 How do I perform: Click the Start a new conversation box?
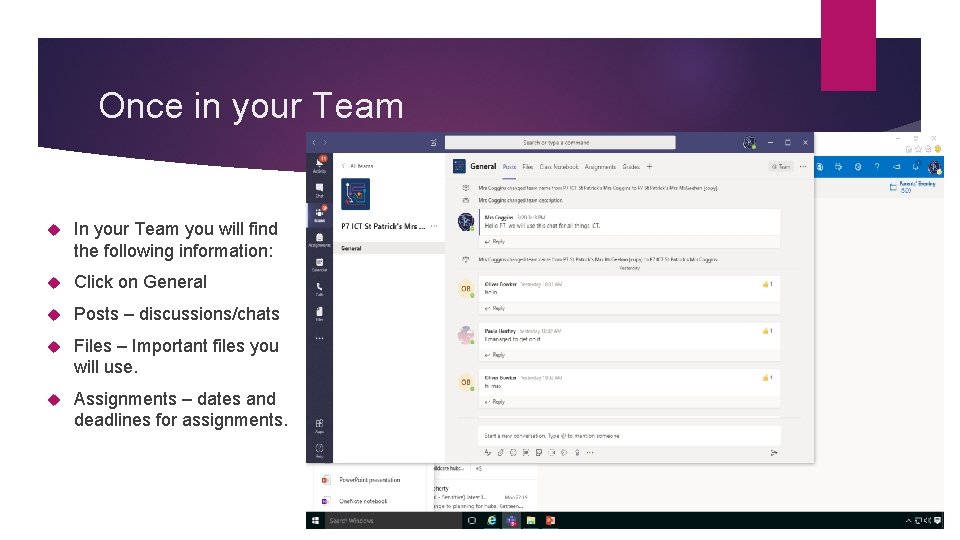tap(629, 436)
